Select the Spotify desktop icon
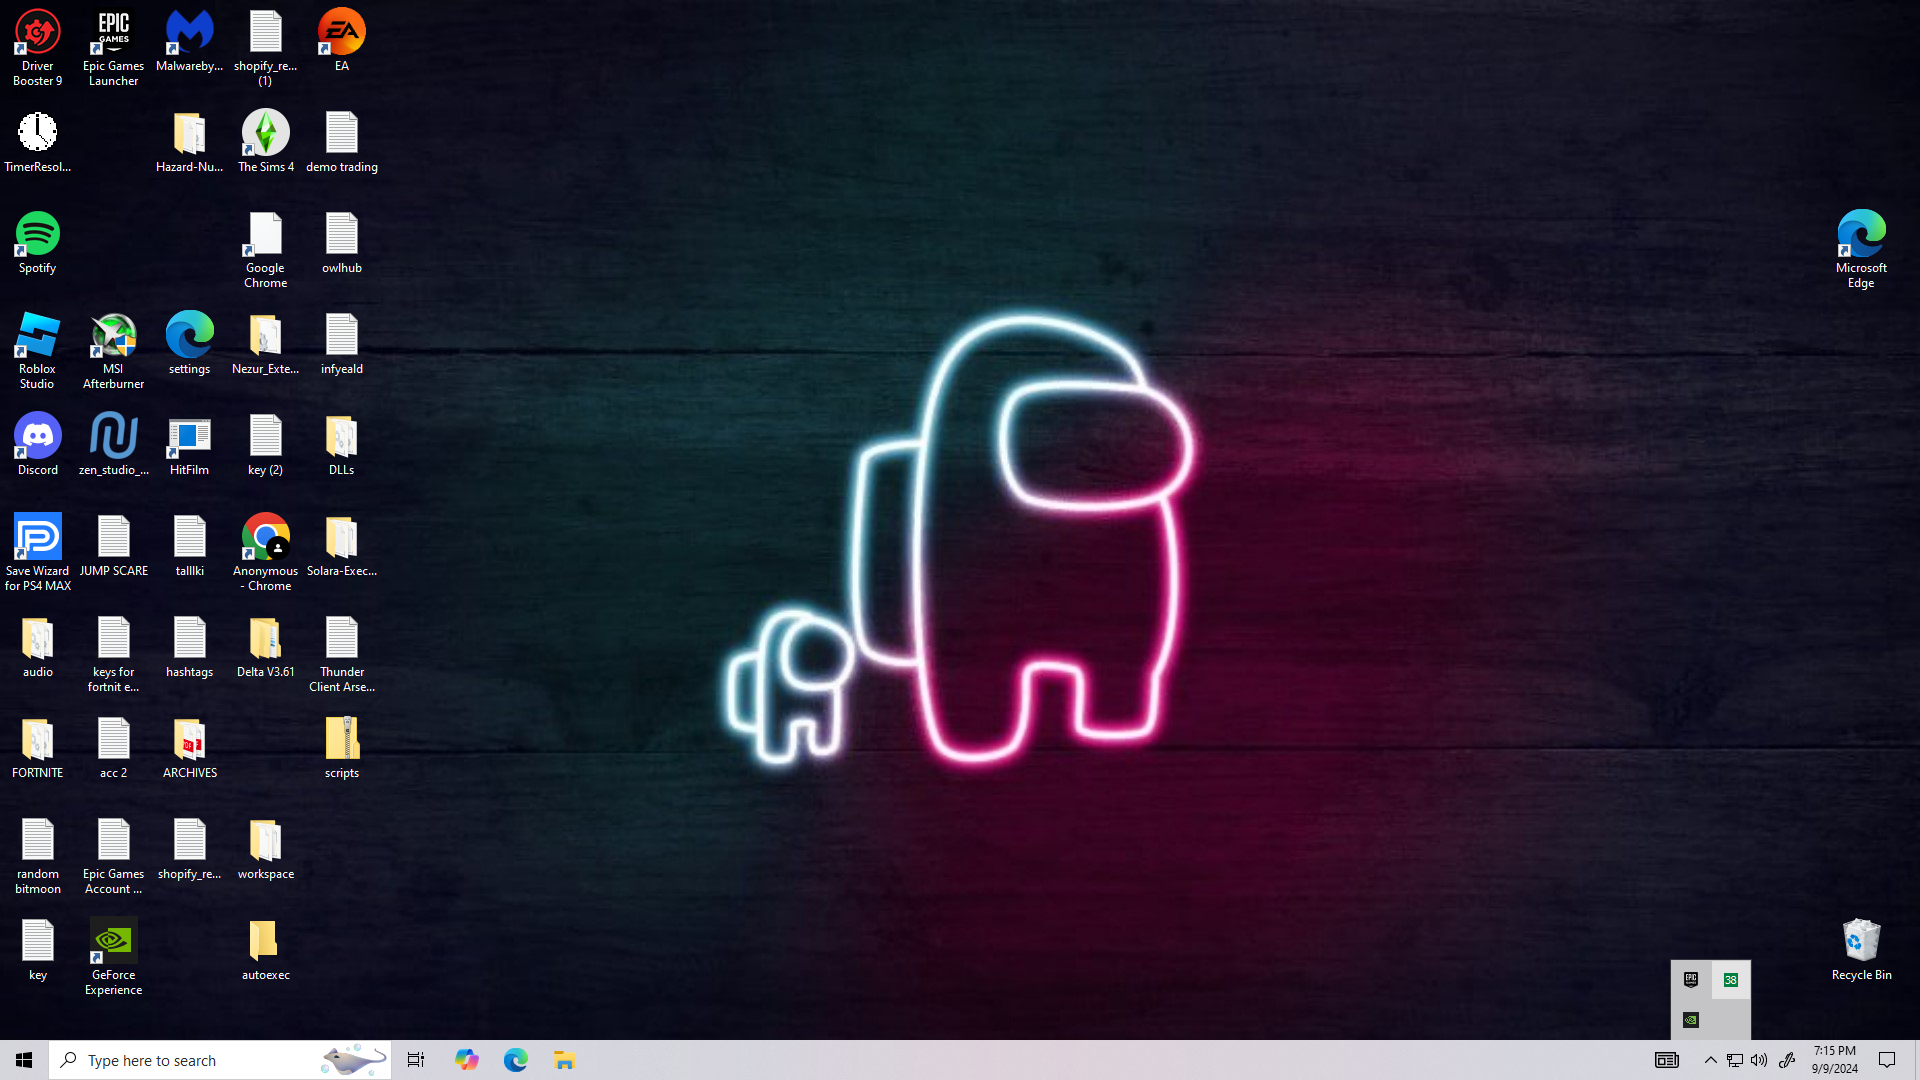This screenshot has height=1080, width=1920. point(37,242)
